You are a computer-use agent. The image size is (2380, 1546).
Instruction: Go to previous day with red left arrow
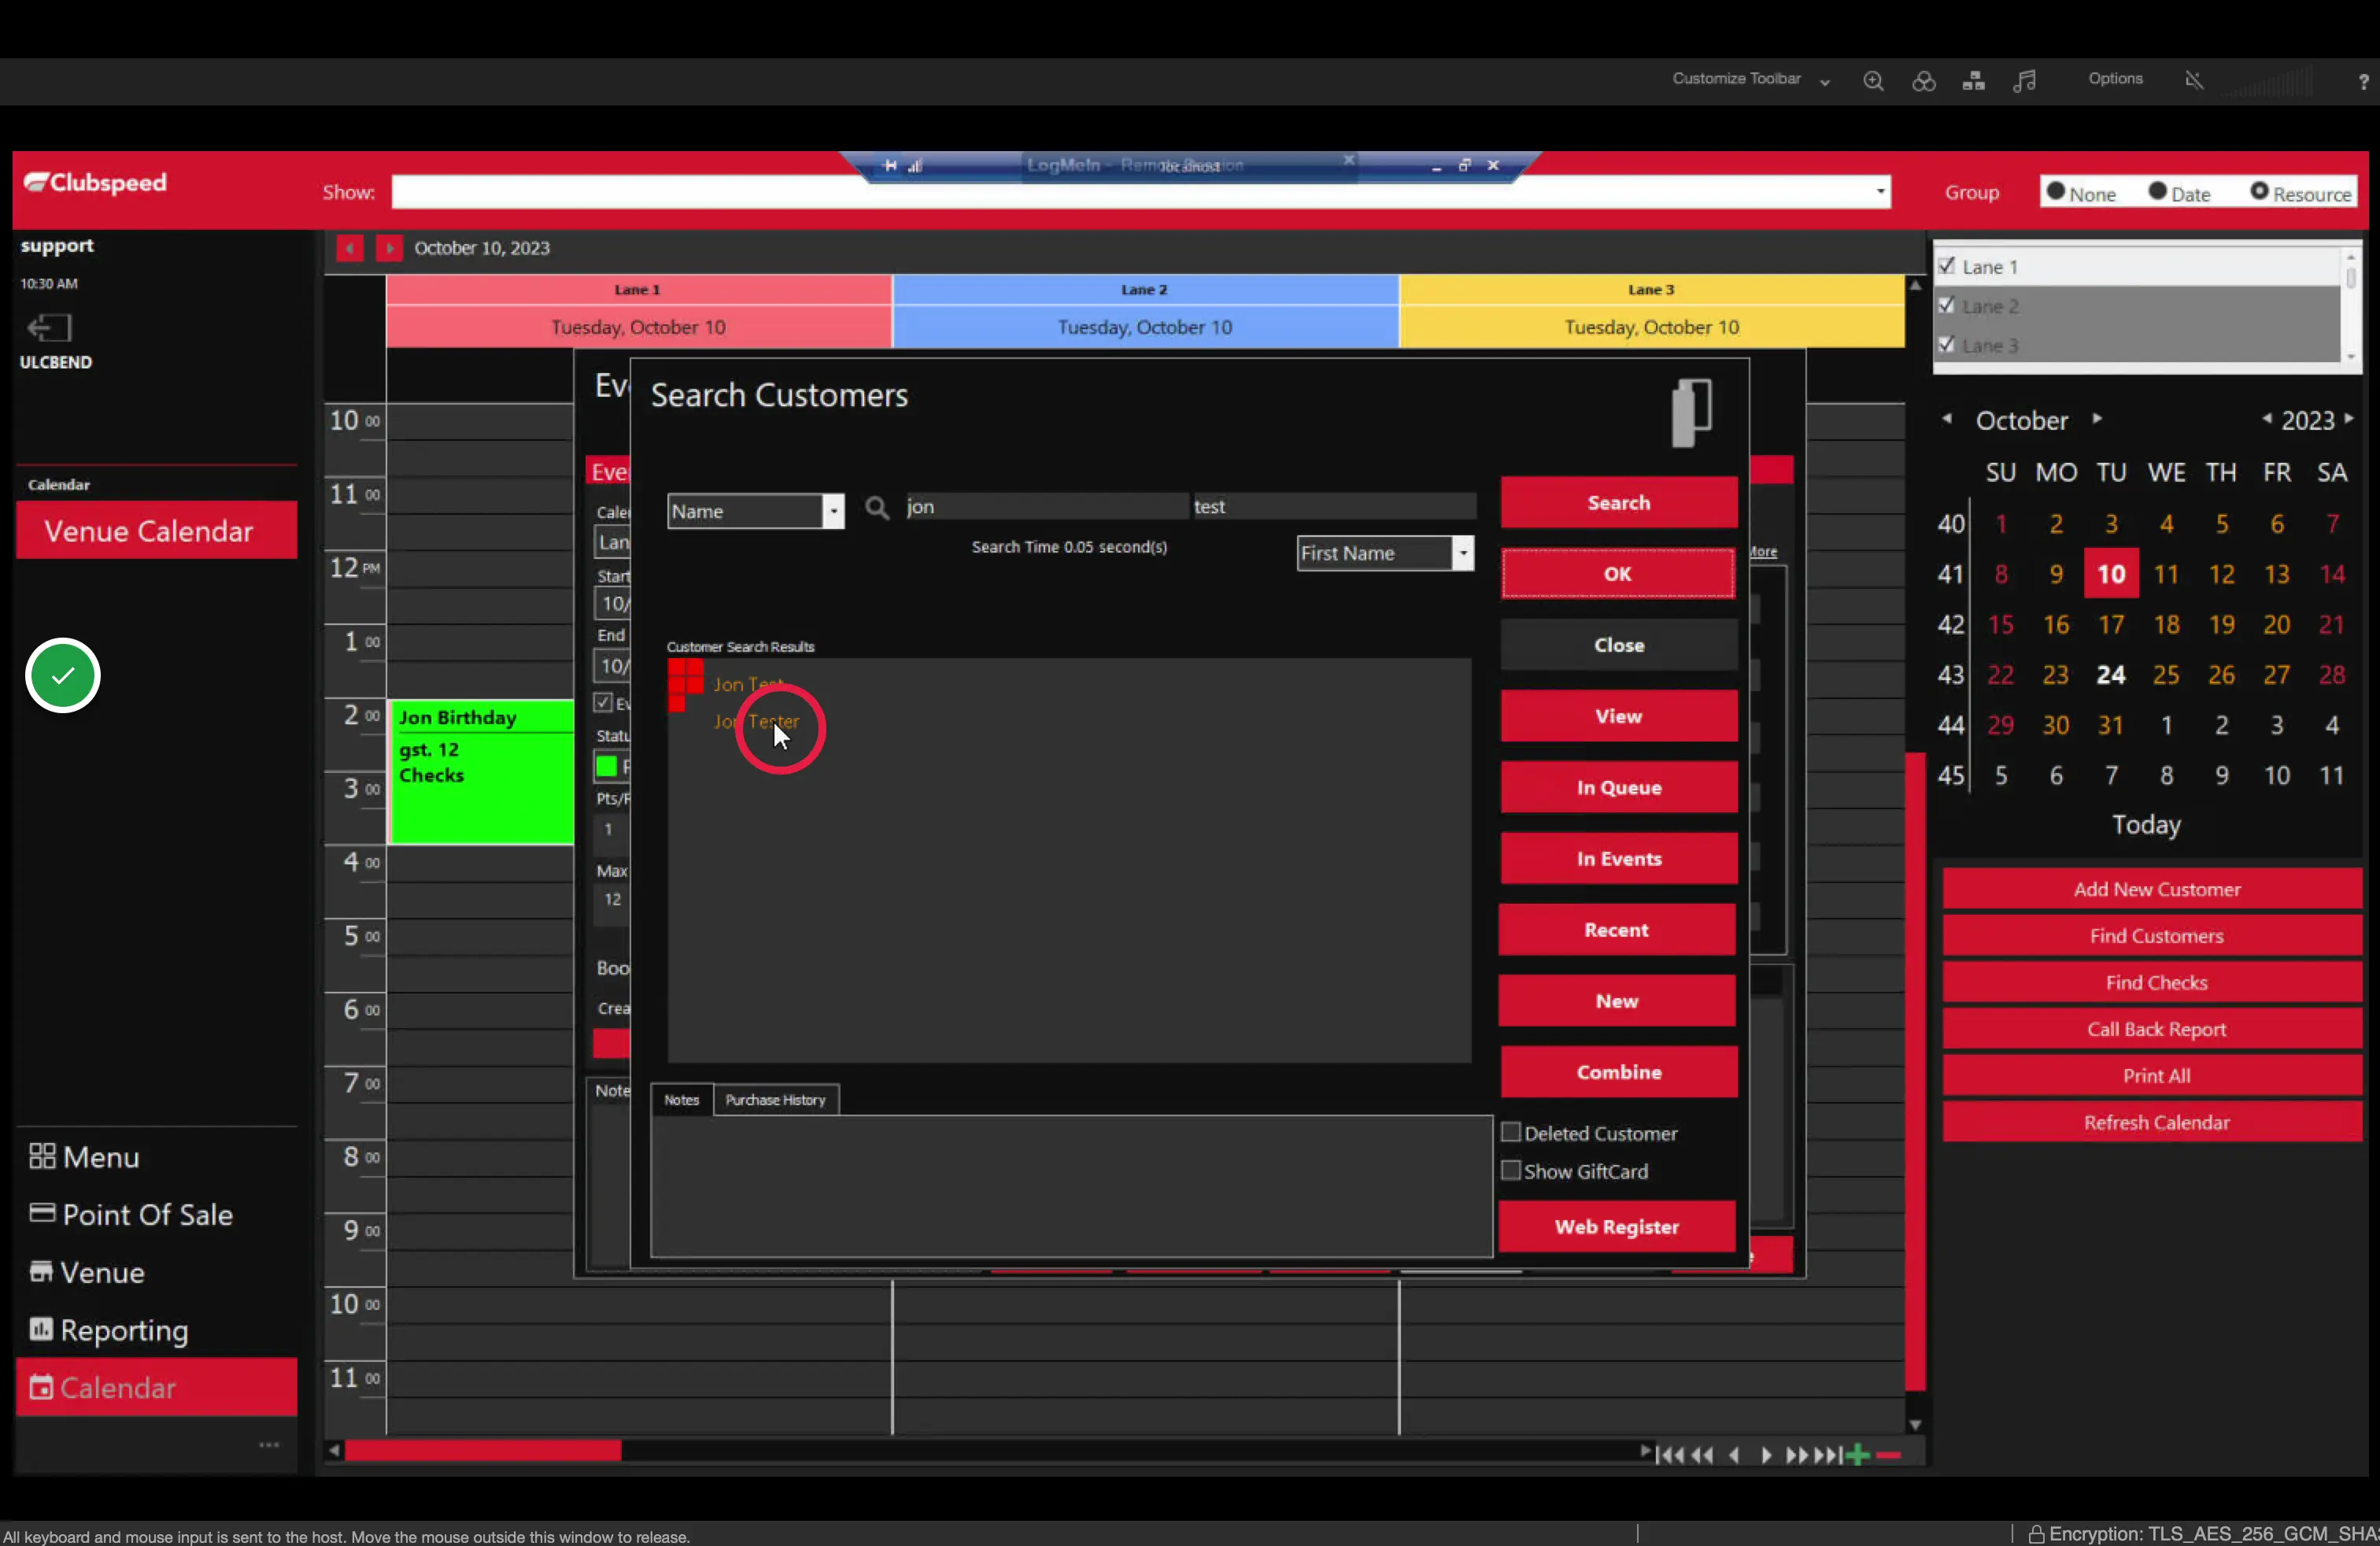tap(349, 248)
